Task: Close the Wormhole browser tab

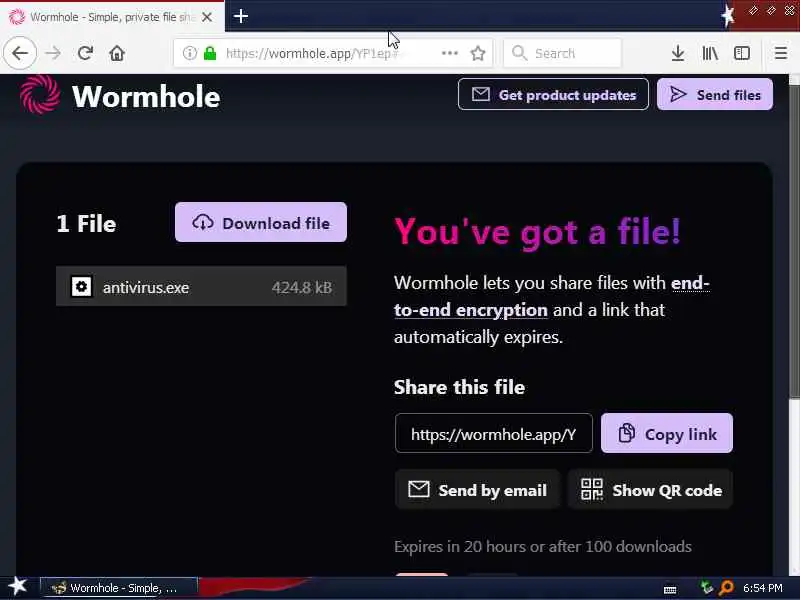Action: 207,17
